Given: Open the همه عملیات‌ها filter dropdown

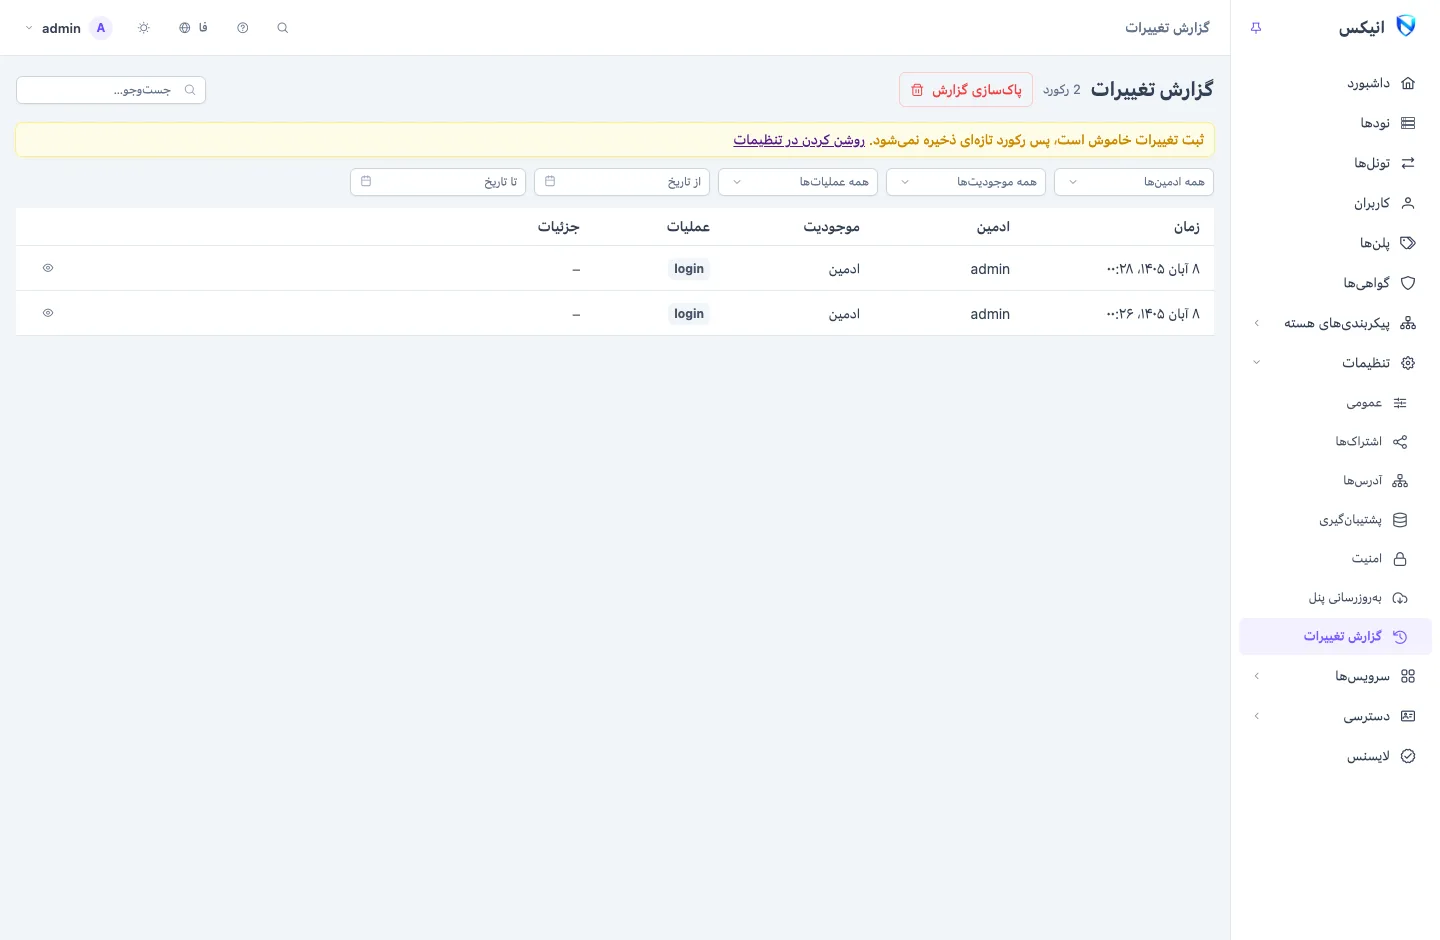Looking at the screenshot, I should (798, 182).
